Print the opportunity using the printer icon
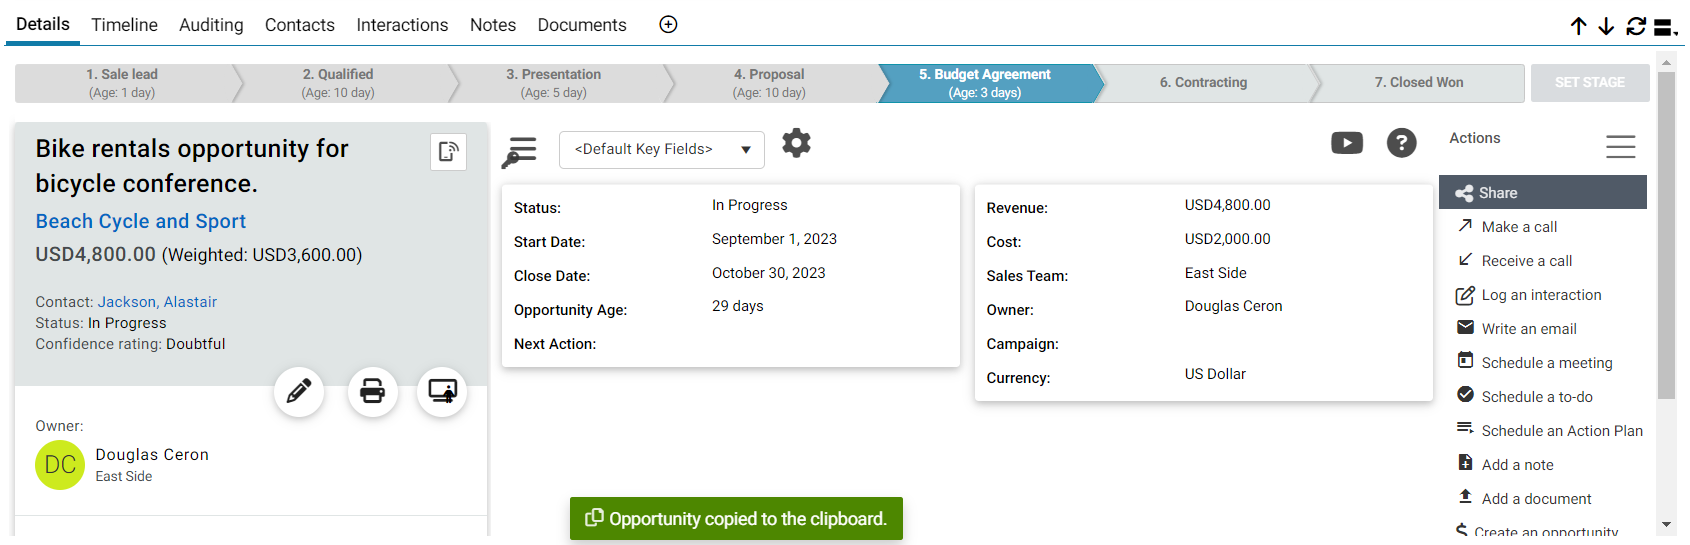 (372, 391)
